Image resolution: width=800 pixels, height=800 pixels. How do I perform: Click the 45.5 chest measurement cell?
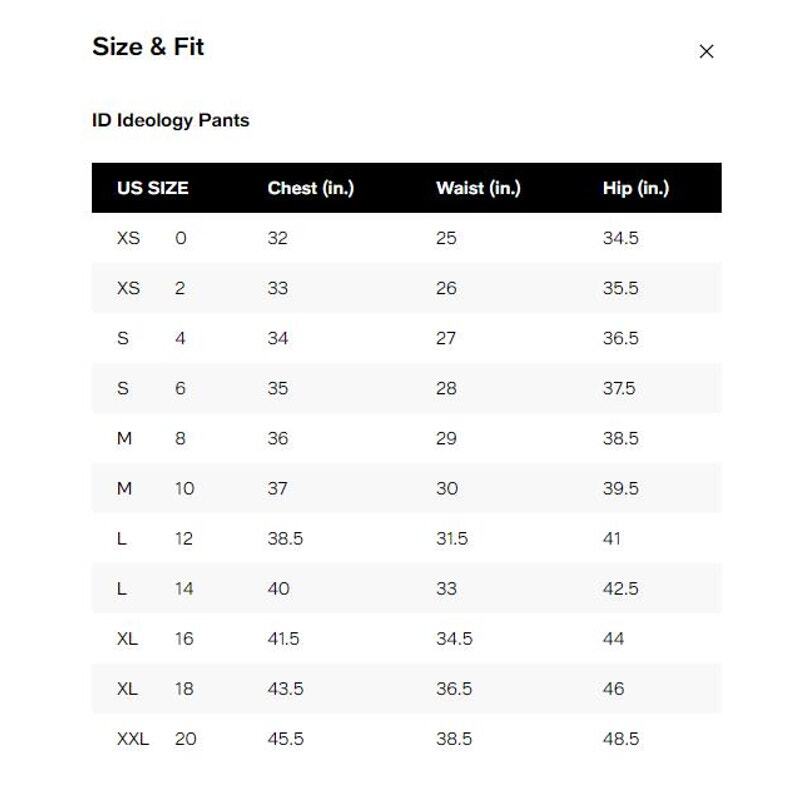(x=285, y=739)
